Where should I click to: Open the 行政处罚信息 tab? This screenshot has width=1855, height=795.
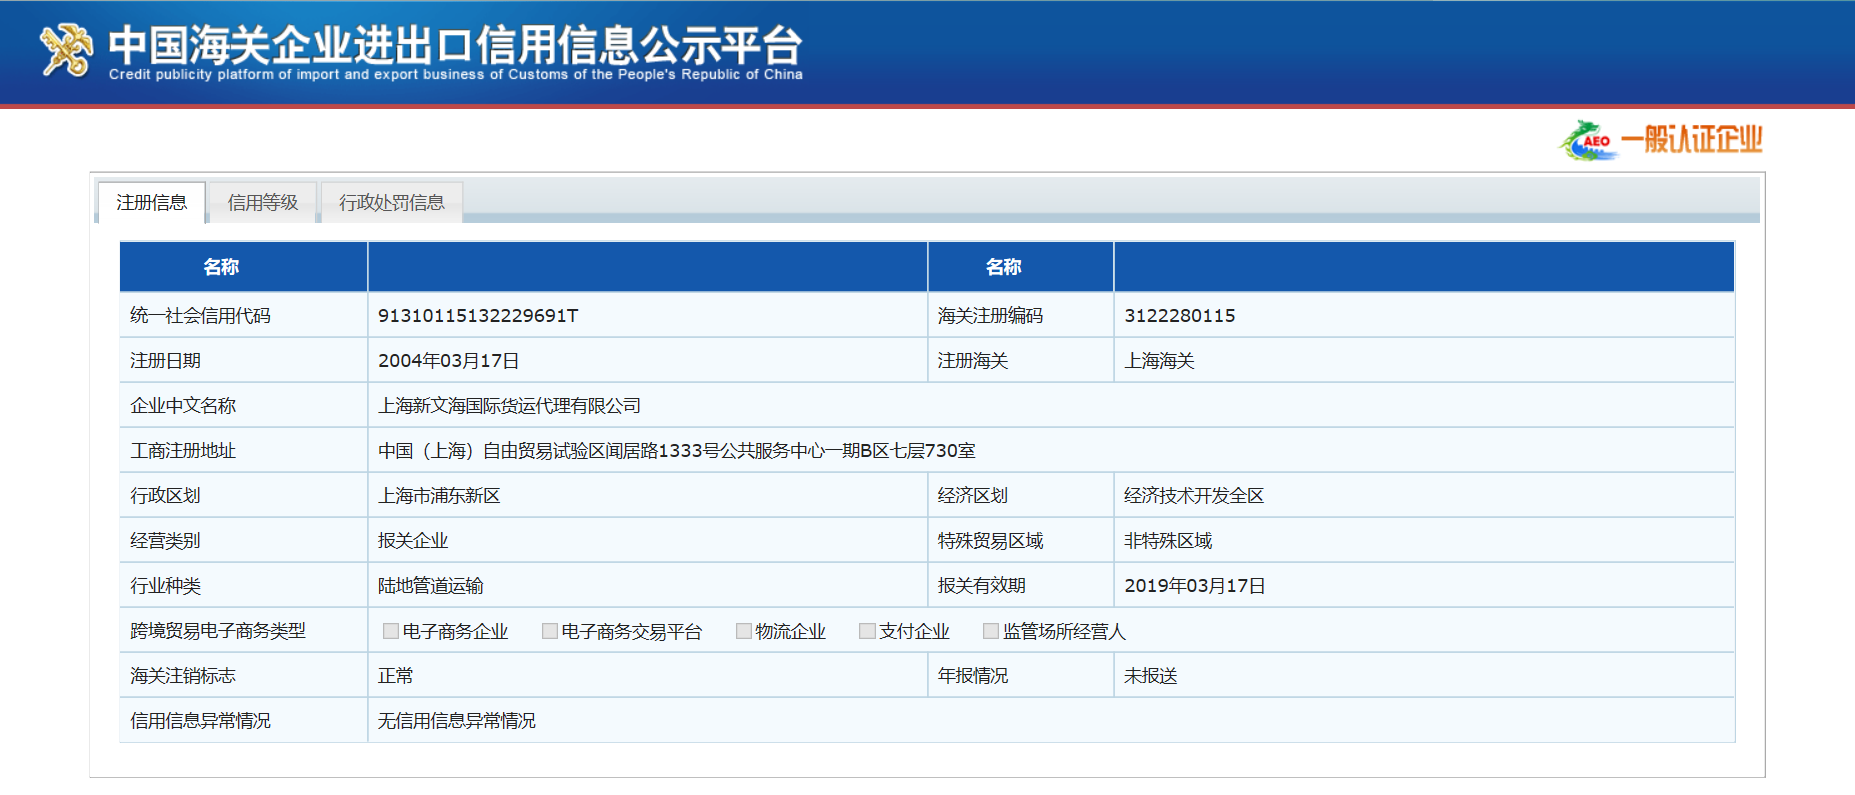391,202
